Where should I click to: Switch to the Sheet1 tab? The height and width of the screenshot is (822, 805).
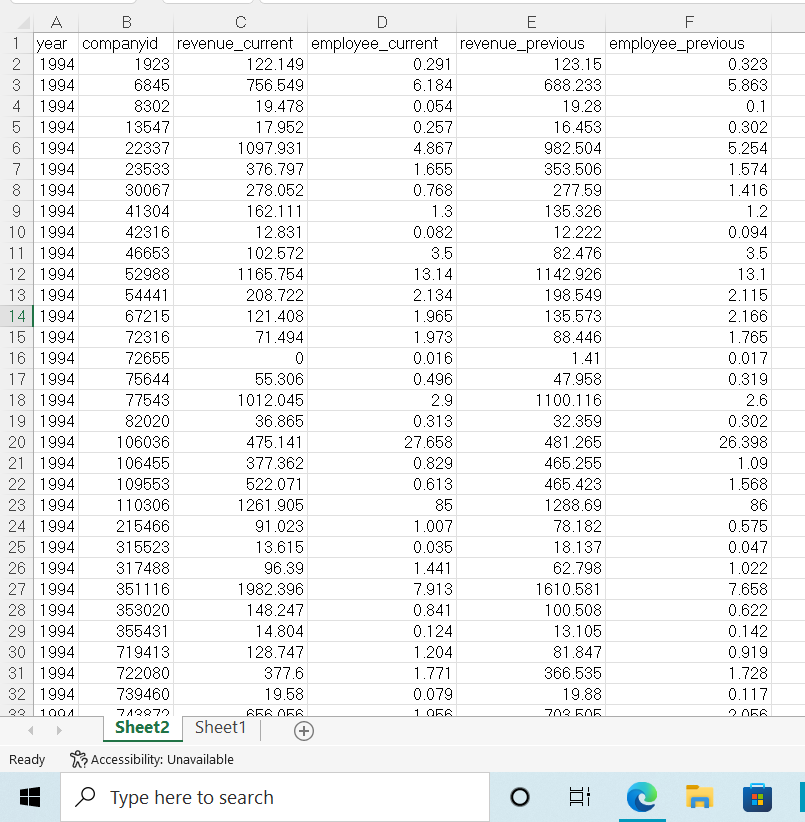click(220, 727)
